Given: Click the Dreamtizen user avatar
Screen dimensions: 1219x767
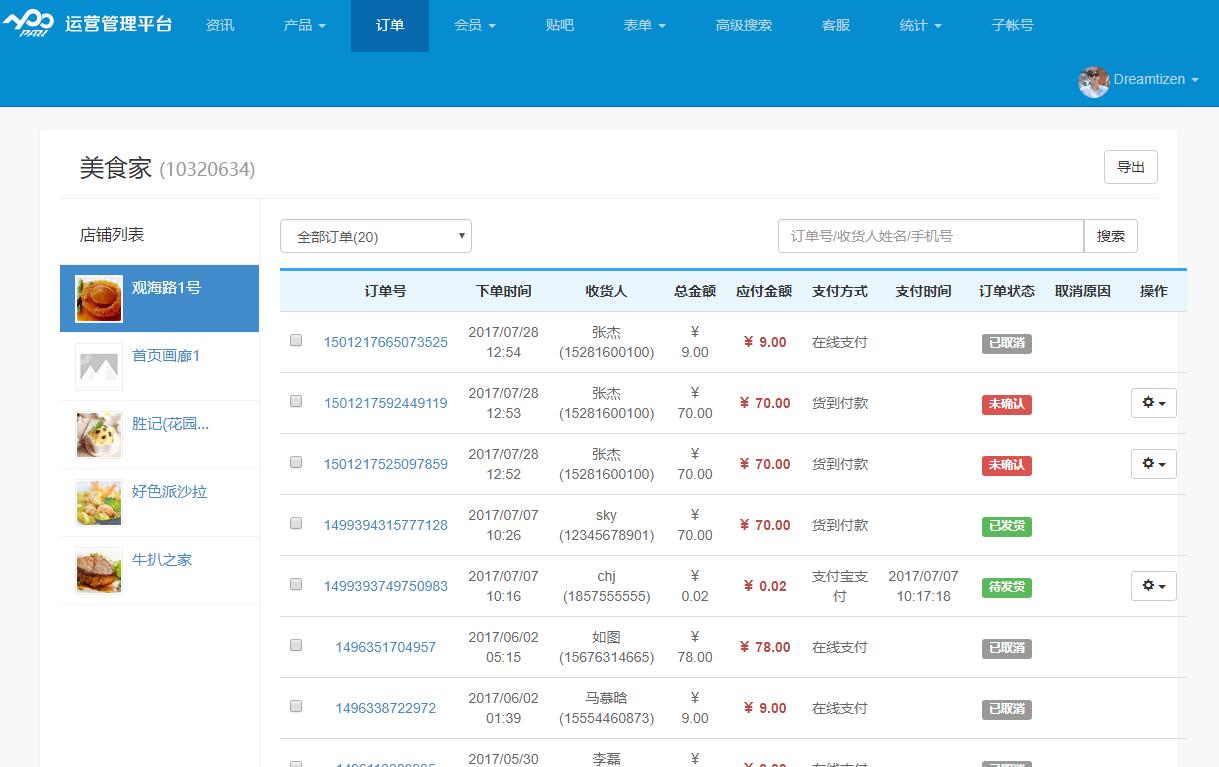Looking at the screenshot, I should point(1093,81).
